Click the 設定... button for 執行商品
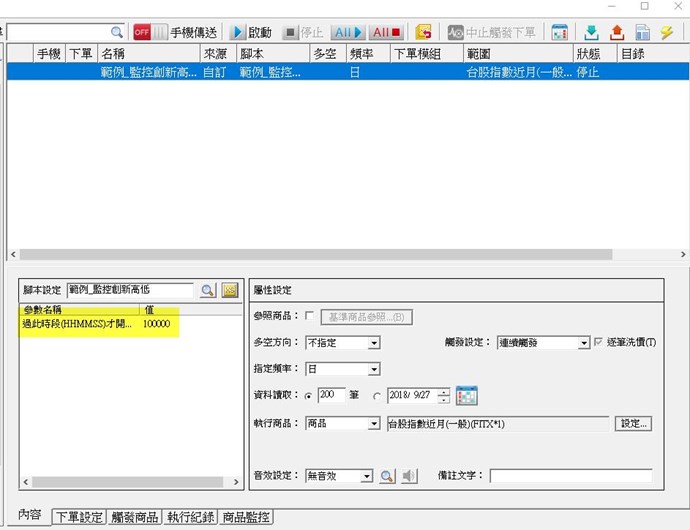Image resolution: width=690 pixels, height=530 pixels. pos(633,423)
